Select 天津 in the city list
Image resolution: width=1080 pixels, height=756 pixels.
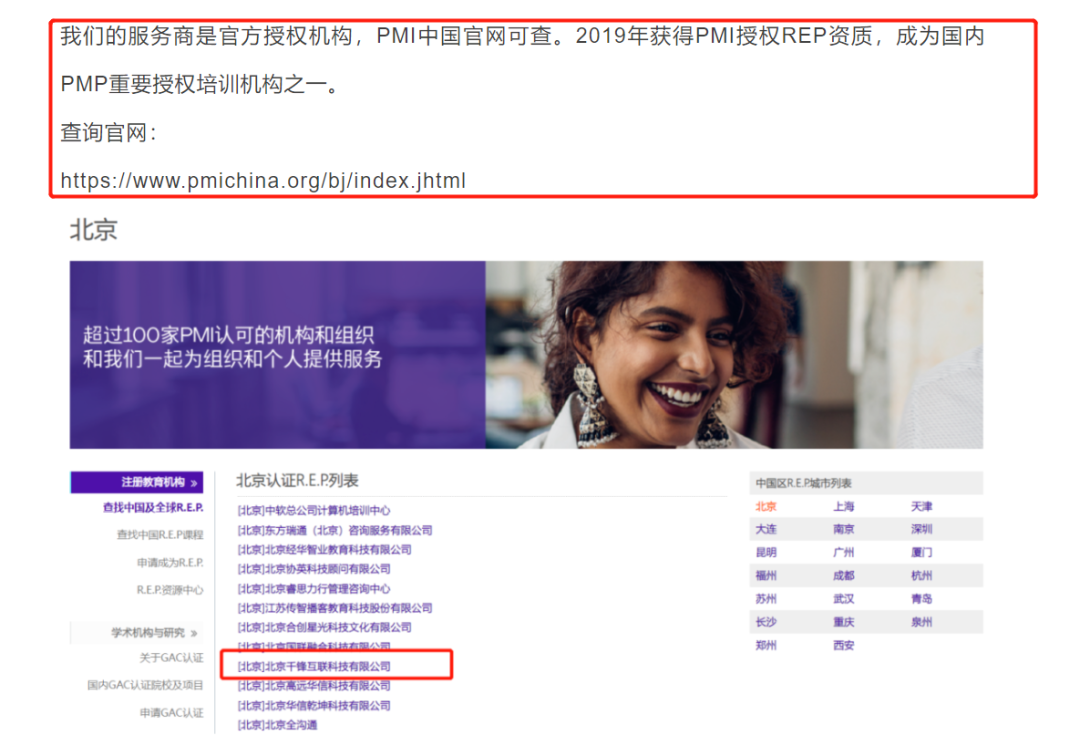(x=922, y=506)
